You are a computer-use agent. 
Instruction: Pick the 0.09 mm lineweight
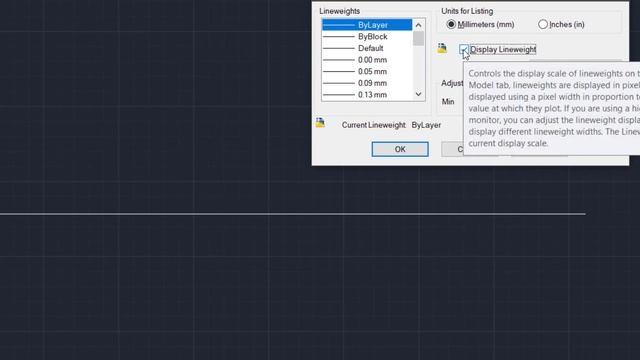pyautogui.click(x=367, y=83)
